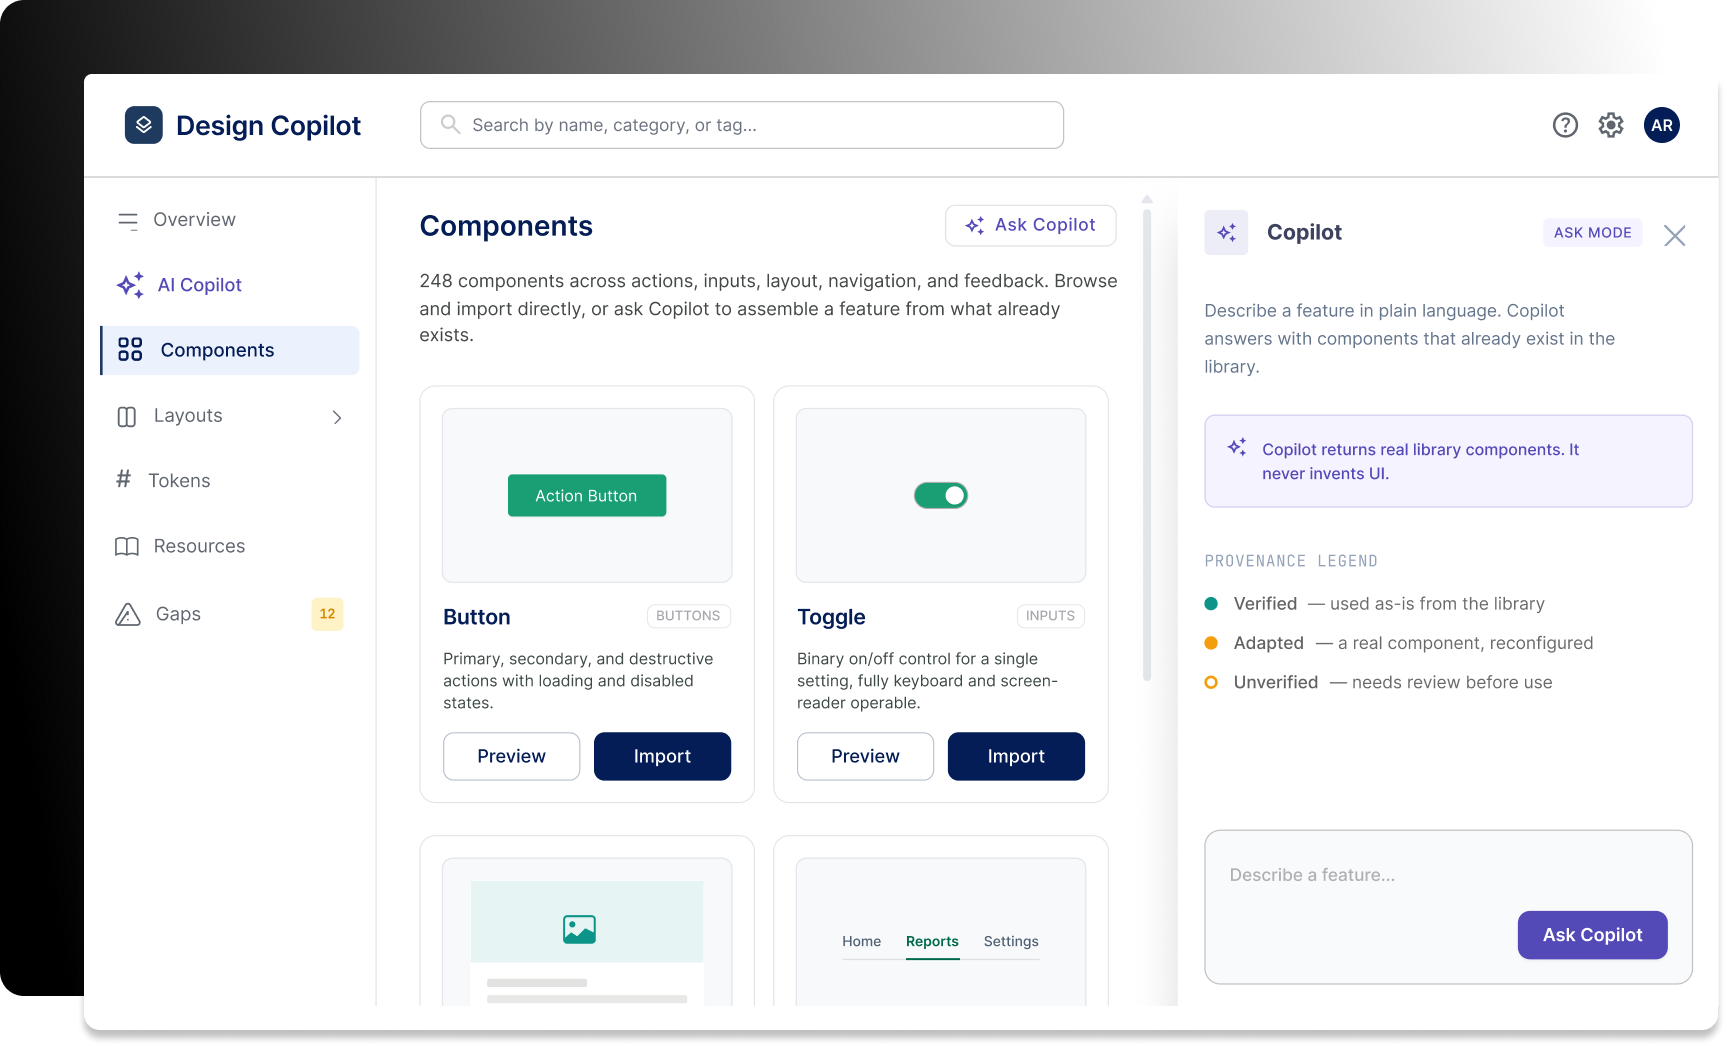
Task: Focus the Describe a feature text box
Action: pos(1448,907)
